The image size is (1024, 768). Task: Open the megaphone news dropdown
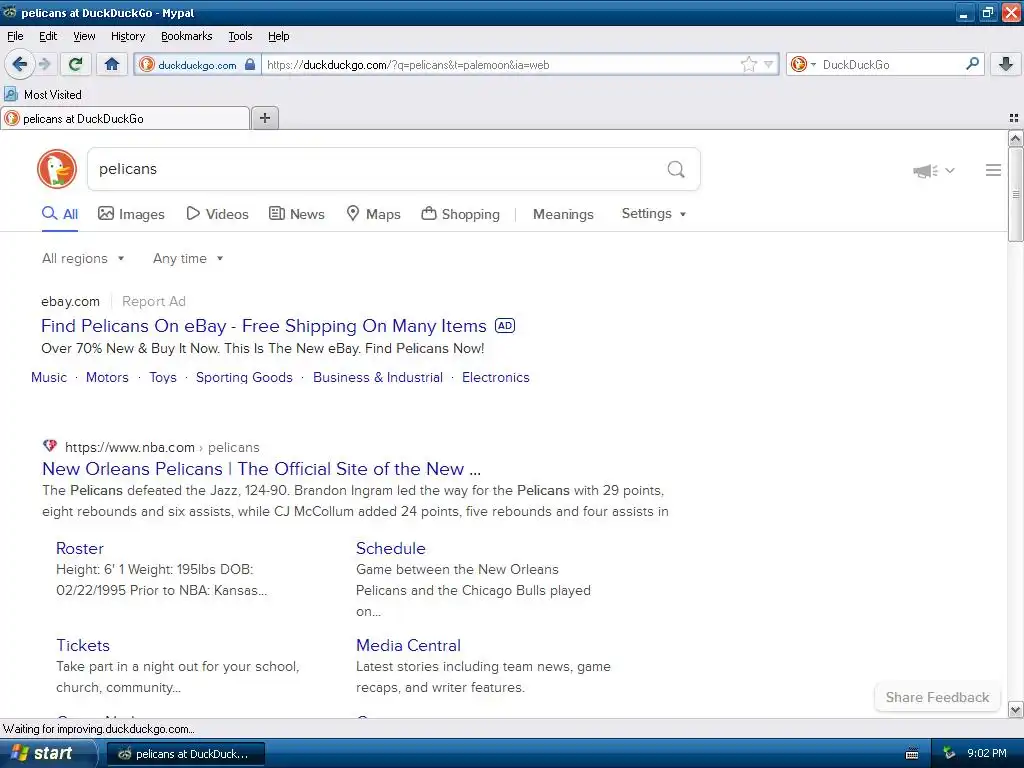(x=934, y=170)
